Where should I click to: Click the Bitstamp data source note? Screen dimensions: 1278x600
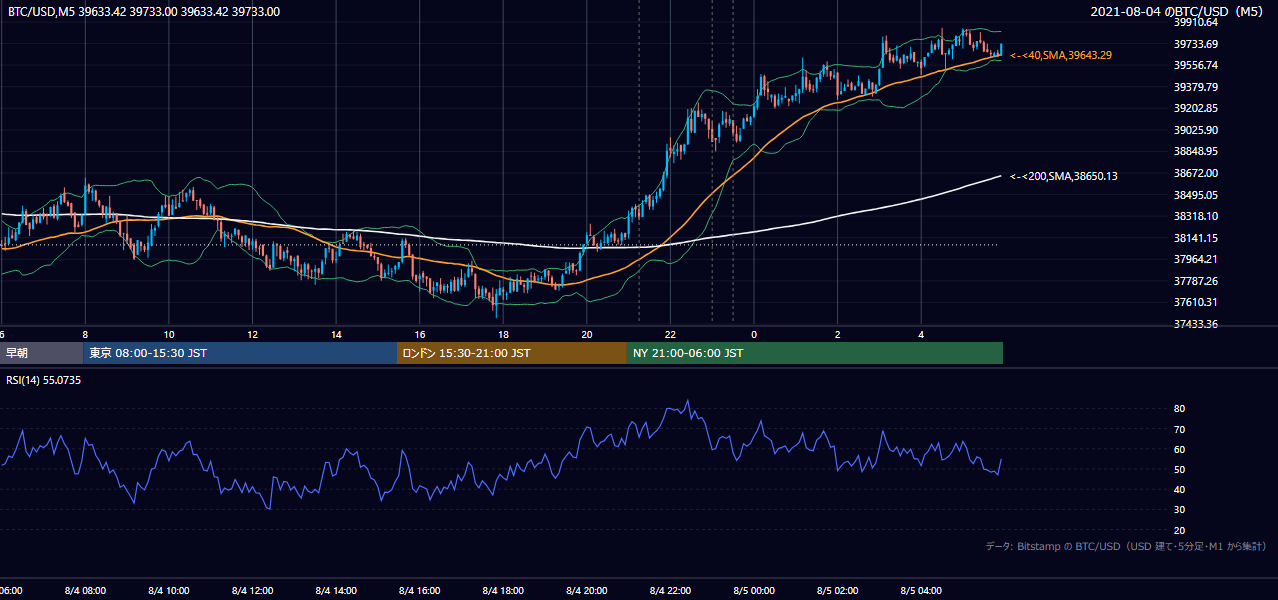click(1126, 546)
